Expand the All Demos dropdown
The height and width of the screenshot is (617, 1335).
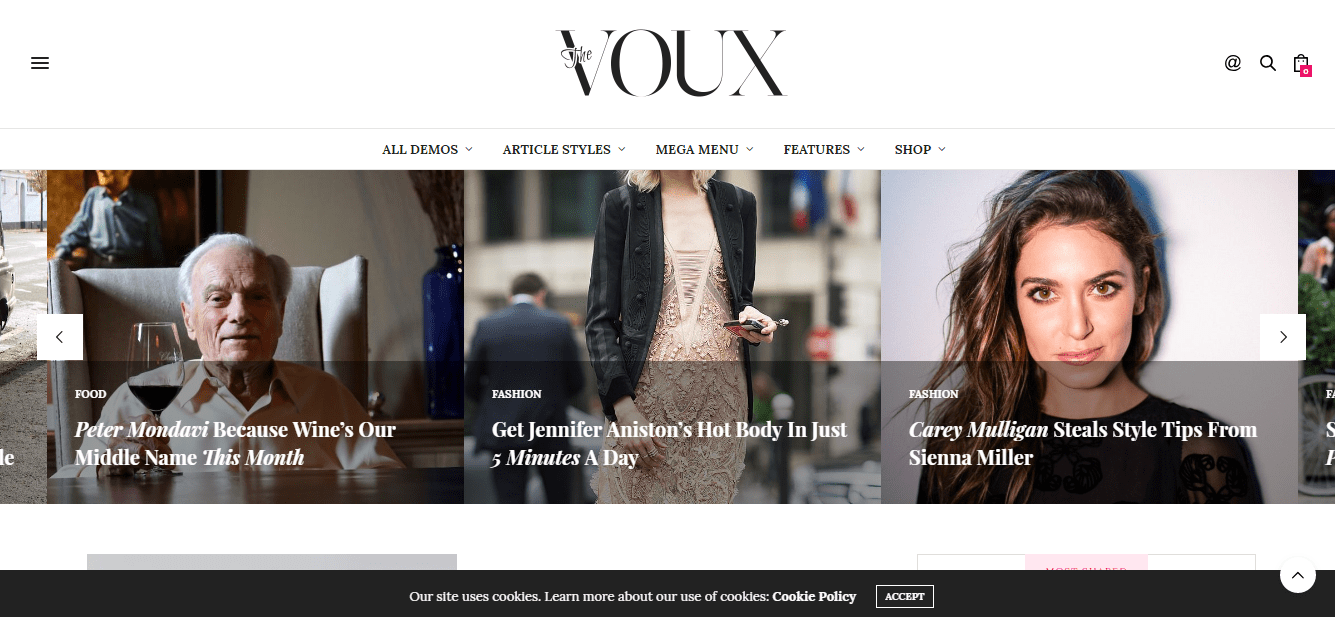click(x=427, y=150)
